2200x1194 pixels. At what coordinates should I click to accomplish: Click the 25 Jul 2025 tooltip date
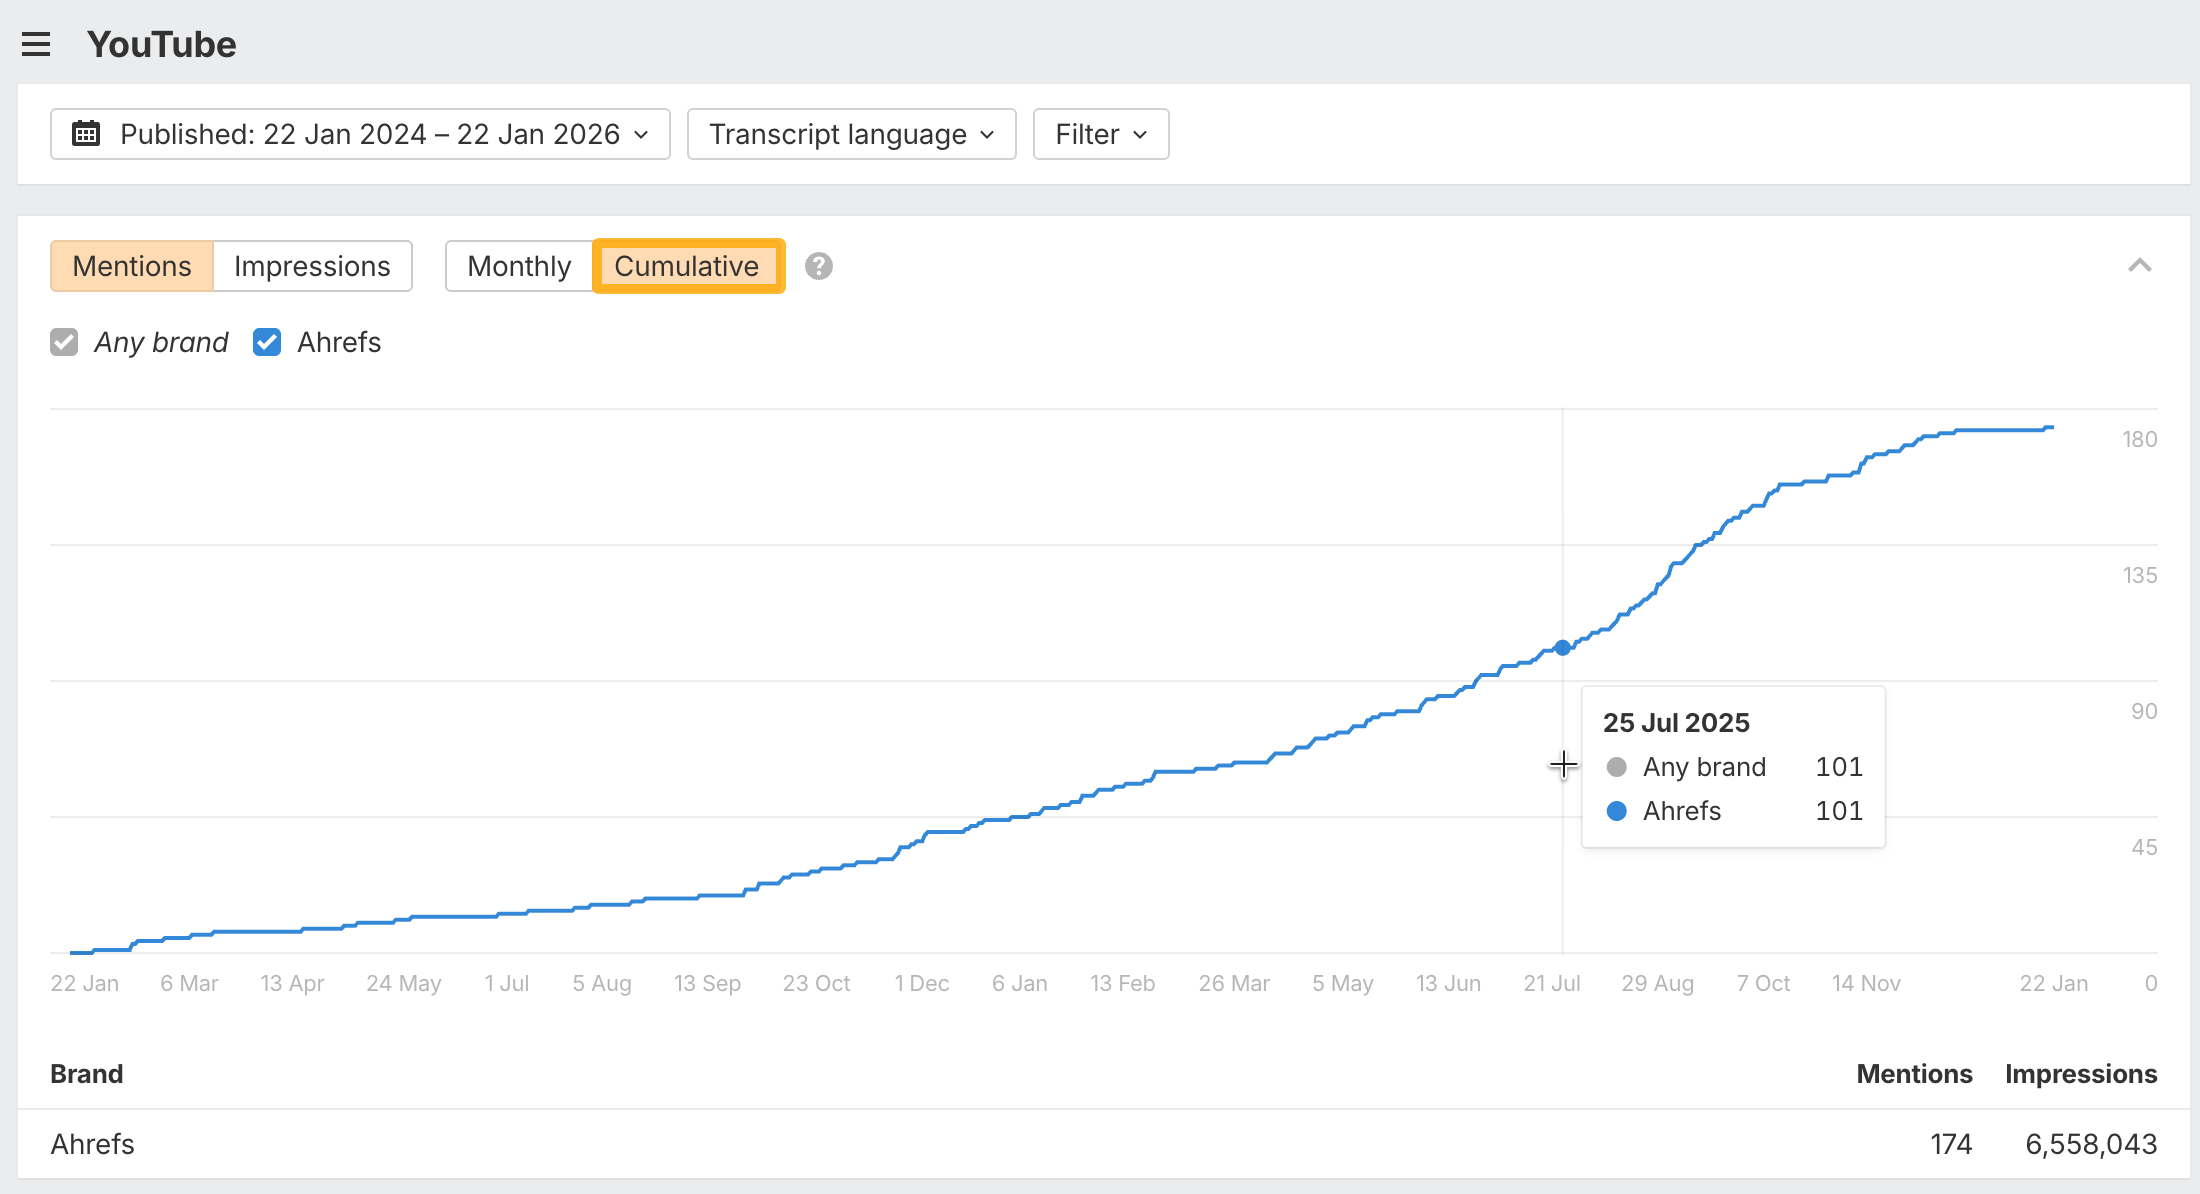pyautogui.click(x=1676, y=723)
